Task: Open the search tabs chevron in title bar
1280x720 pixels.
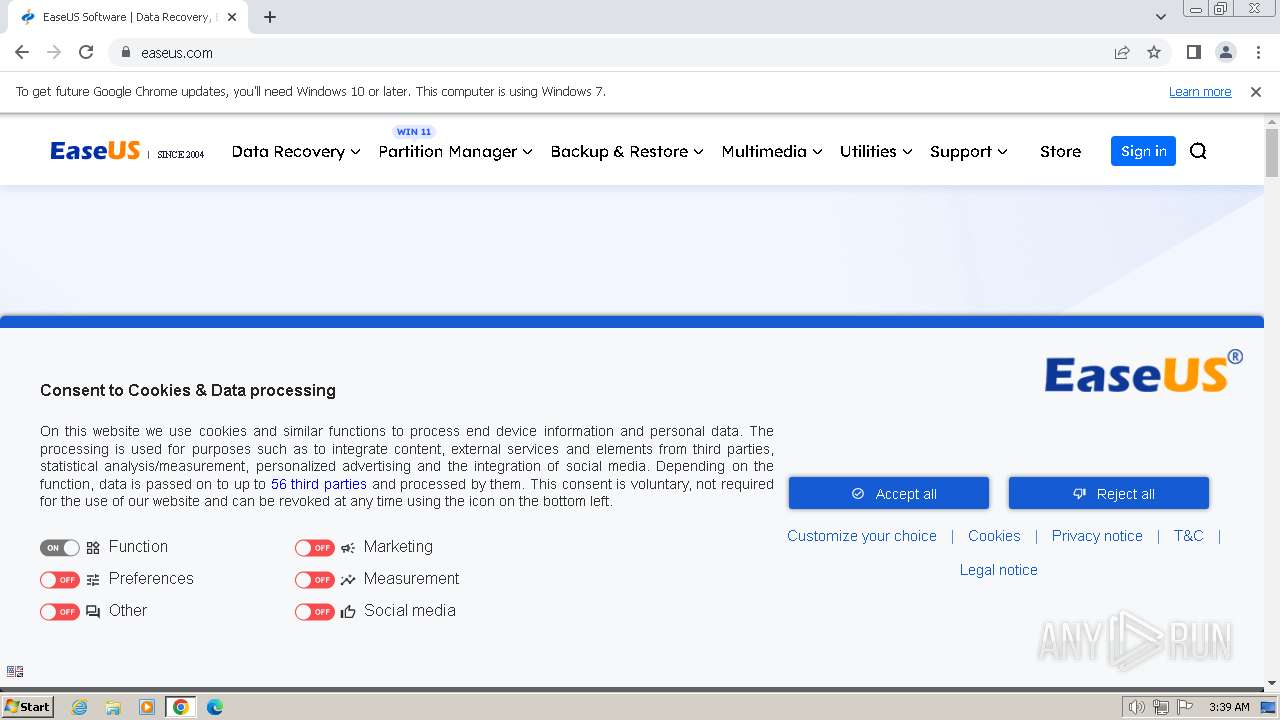Action: pyautogui.click(x=1161, y=17)
